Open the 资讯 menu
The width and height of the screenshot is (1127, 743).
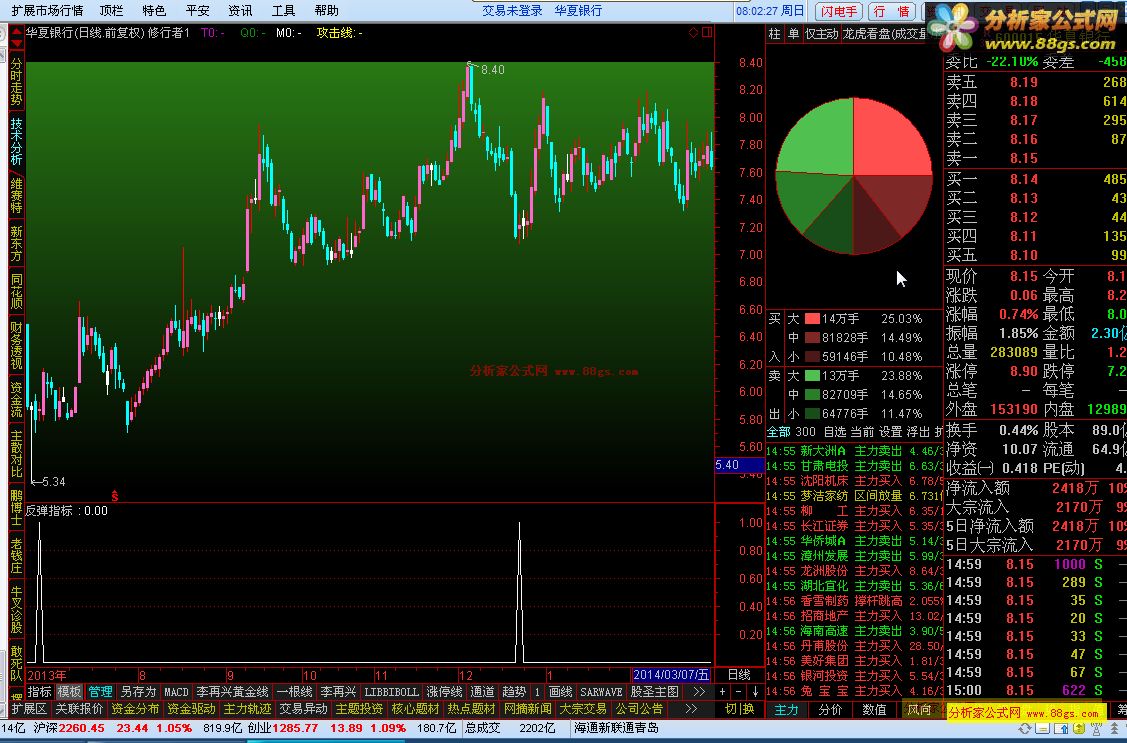click(x=240, y=11)
